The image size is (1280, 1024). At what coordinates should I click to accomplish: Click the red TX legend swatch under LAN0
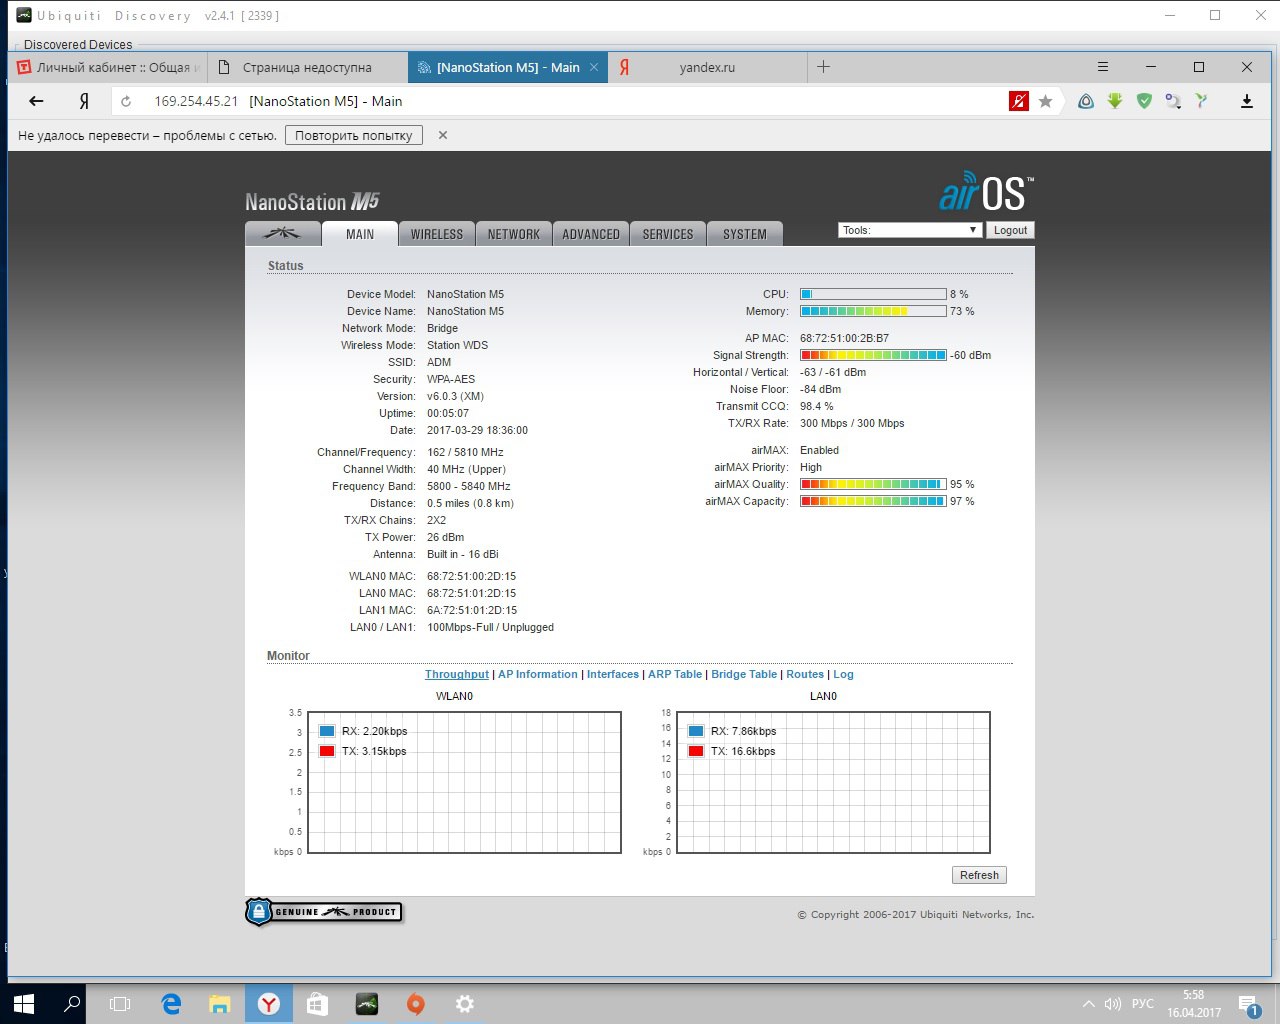coord(696,751)
